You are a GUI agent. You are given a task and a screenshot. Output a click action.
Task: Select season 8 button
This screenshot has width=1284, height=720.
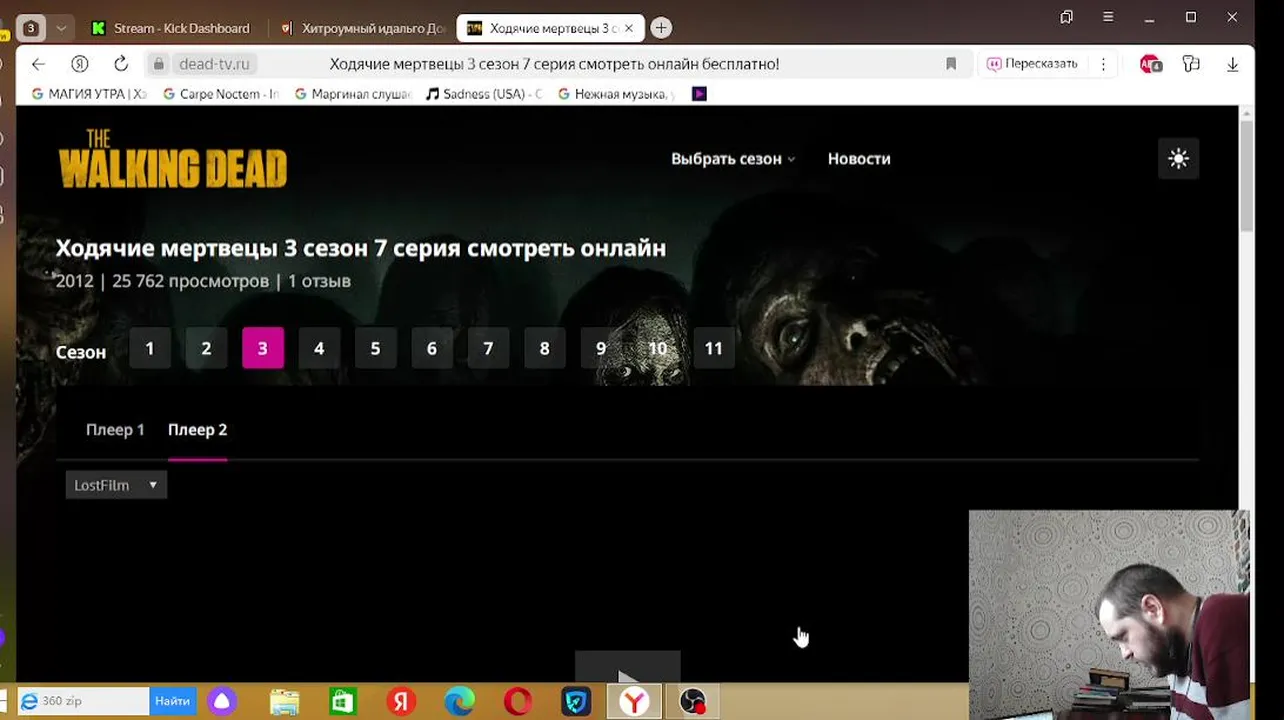click(x=544, y=348)
